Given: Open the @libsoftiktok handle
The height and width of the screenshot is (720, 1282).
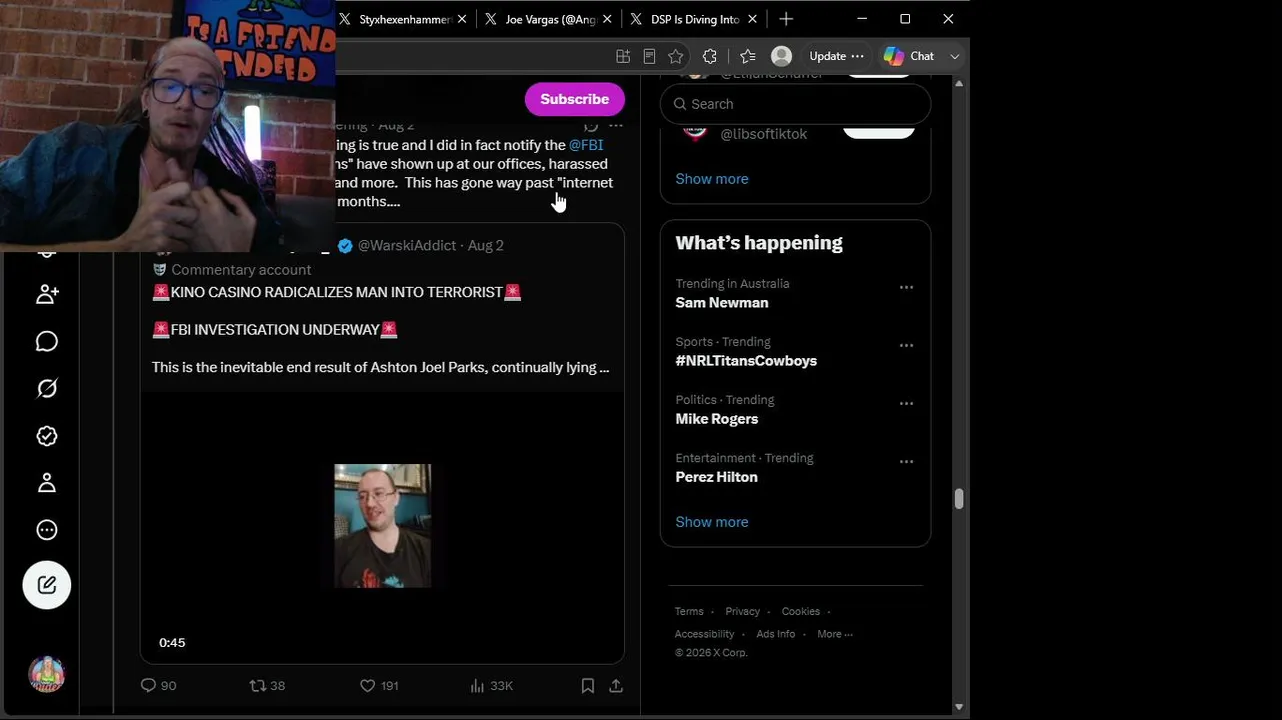Looking at the screenshot, I should (764, 134).
